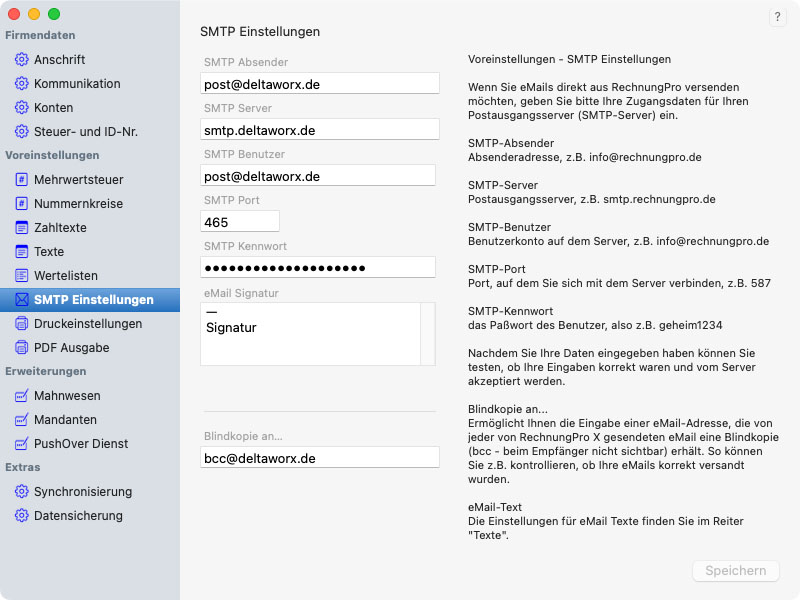The height and width of the screenshot is (600, 800).
Task: Click the SMTP Absender email field
Action: 320,84
